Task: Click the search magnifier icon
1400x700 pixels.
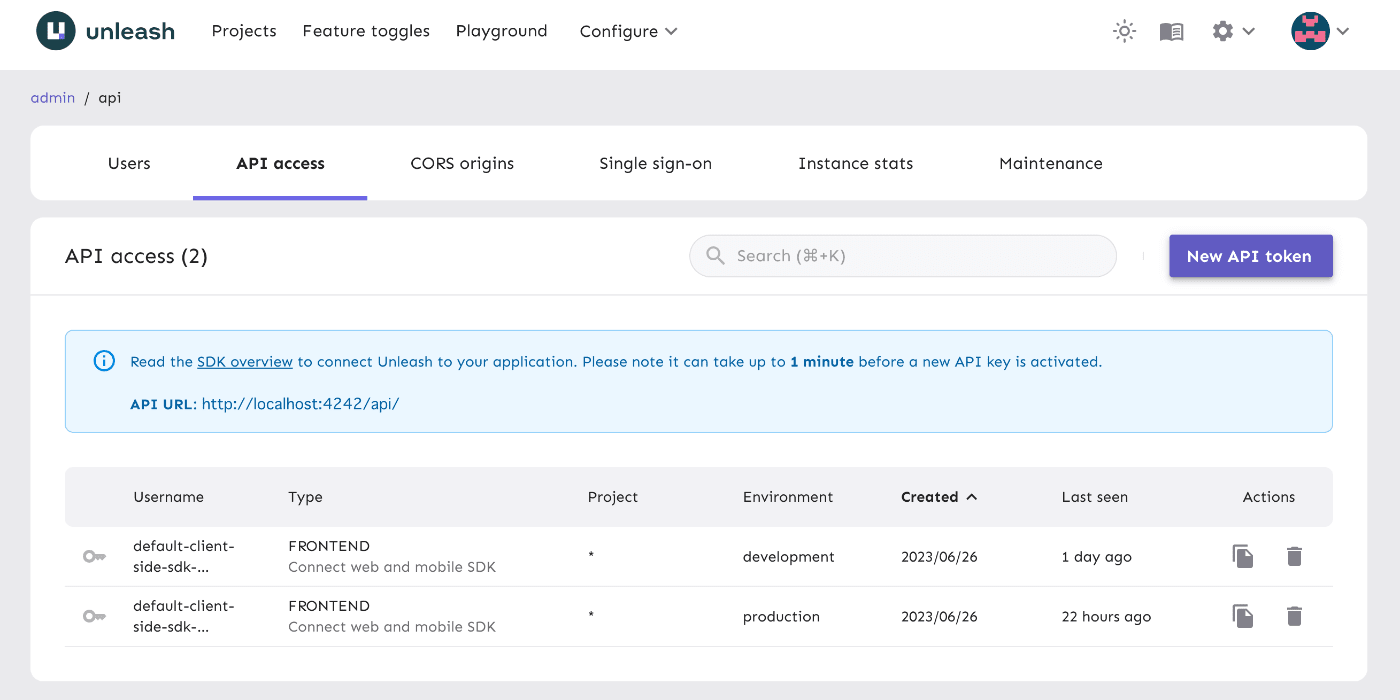Action: tap(715, 256)
